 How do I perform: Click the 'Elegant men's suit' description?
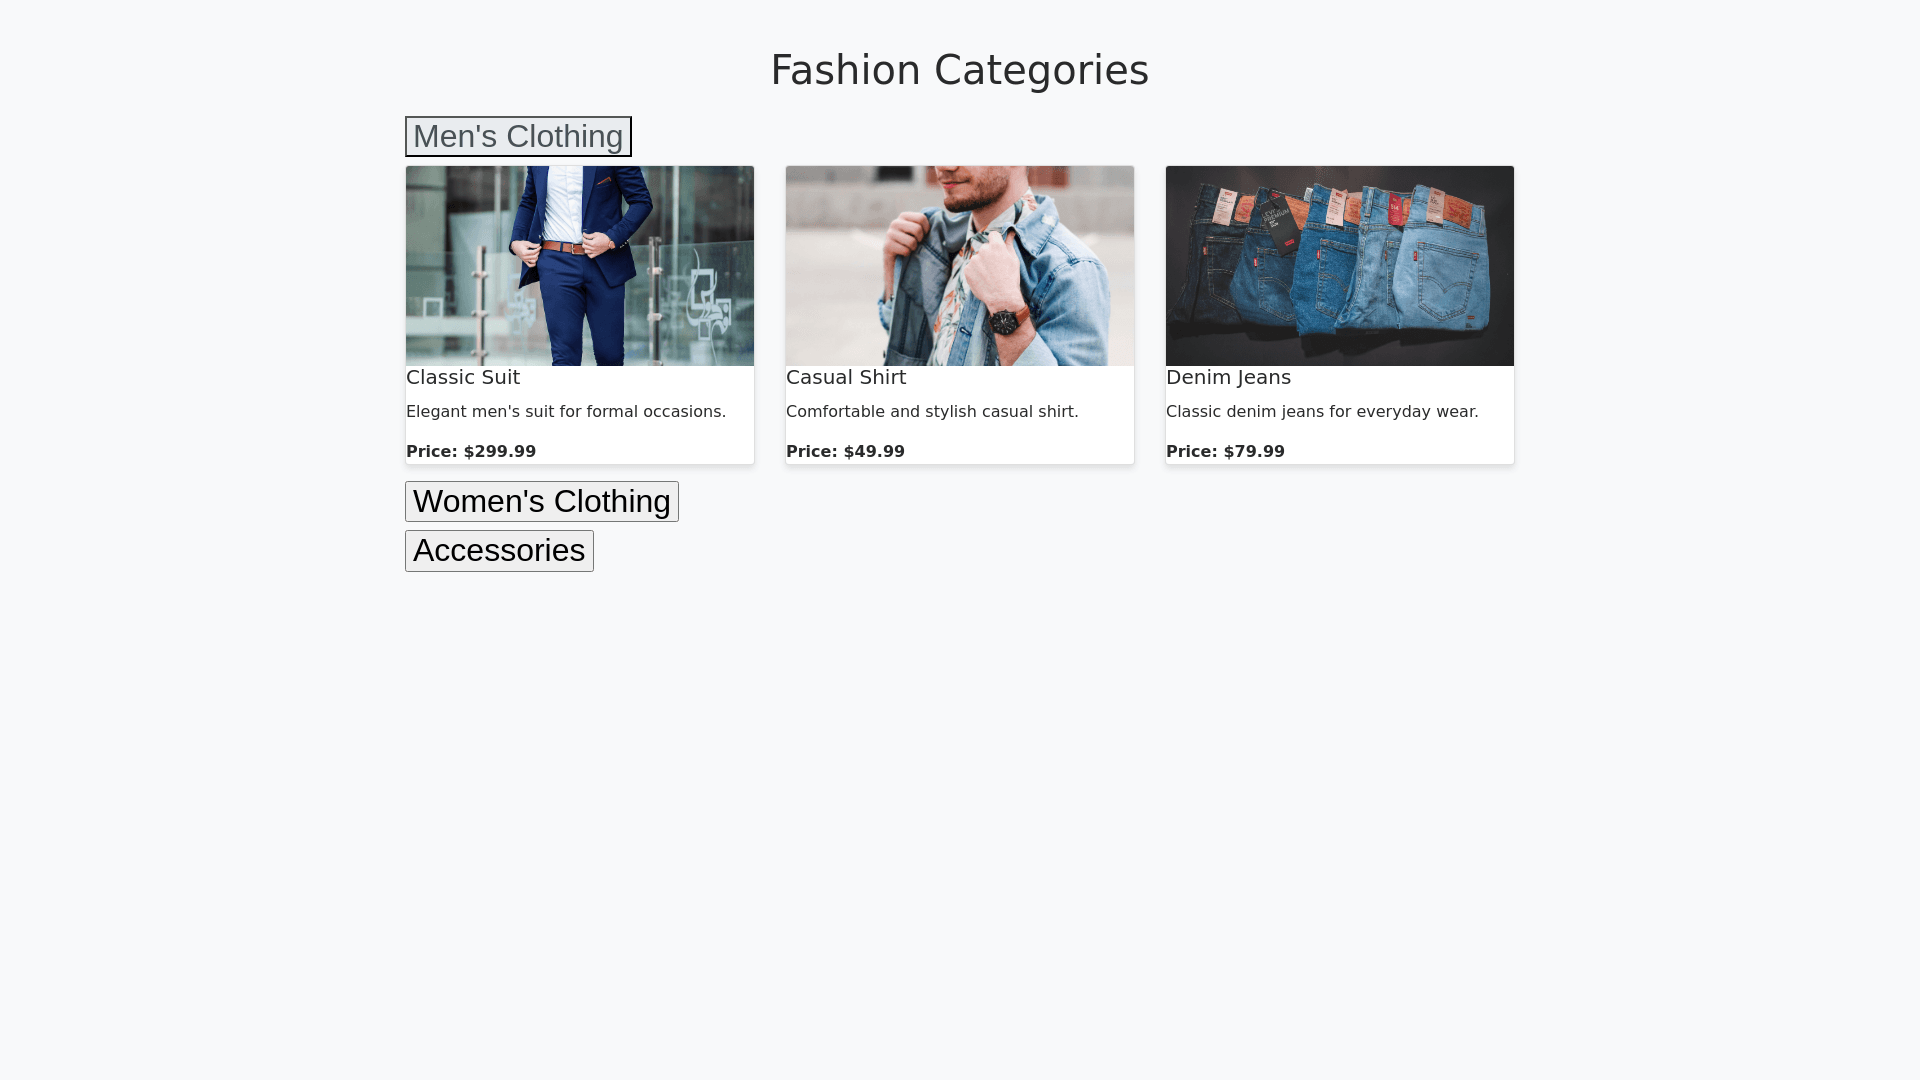point(566,411)
